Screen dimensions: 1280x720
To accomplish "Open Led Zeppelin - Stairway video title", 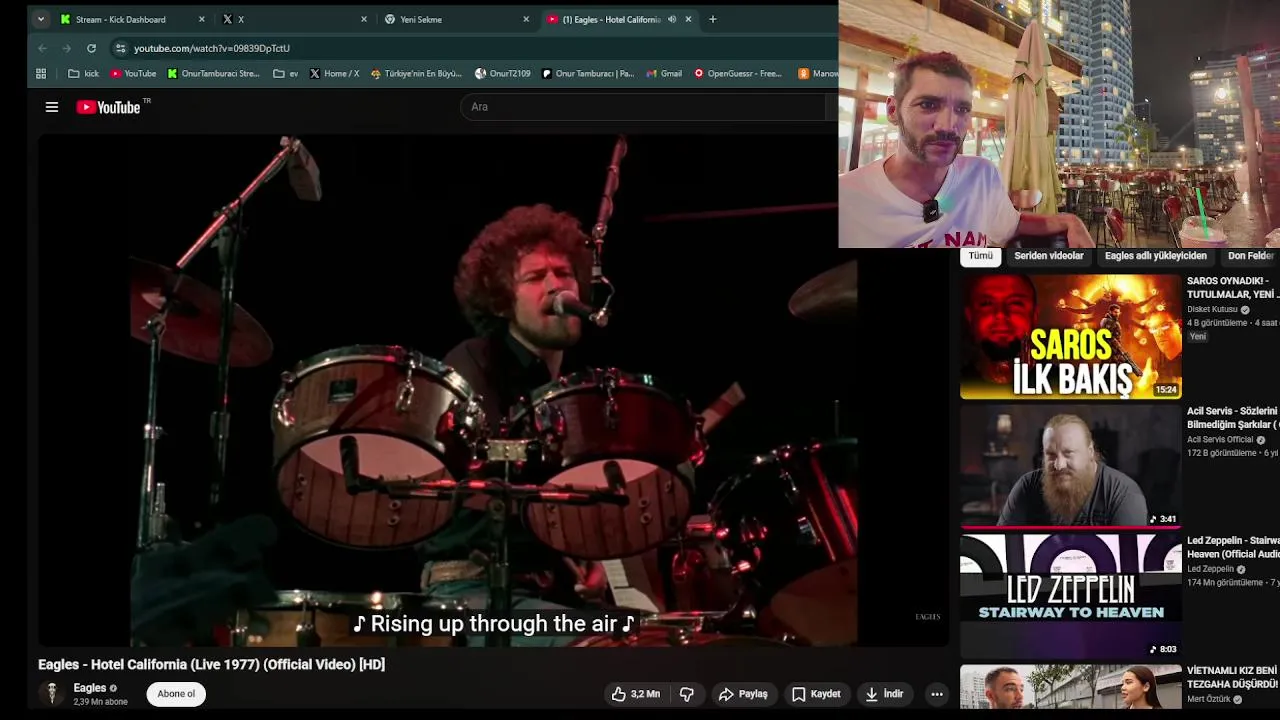I will tap(1233, 548).
